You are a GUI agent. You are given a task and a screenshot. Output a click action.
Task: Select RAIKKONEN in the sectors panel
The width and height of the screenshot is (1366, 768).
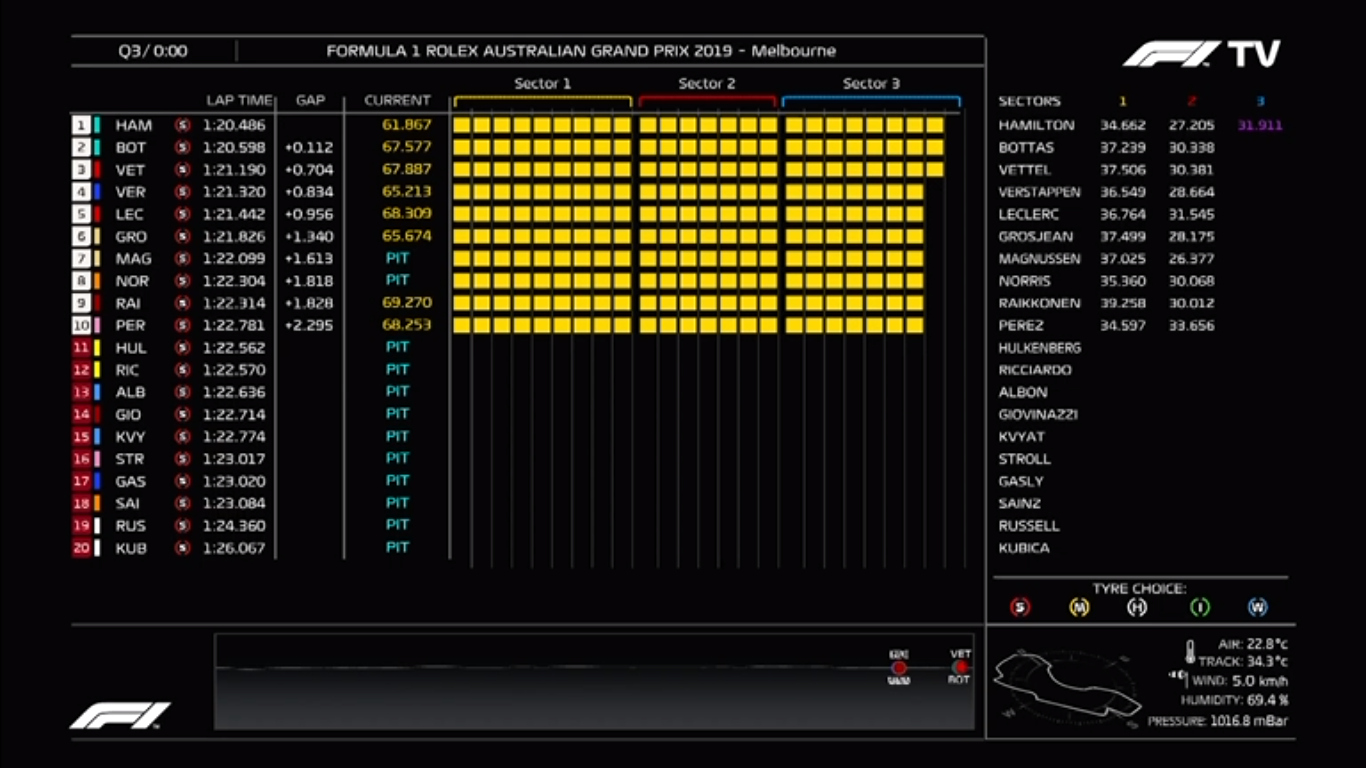1039,303
